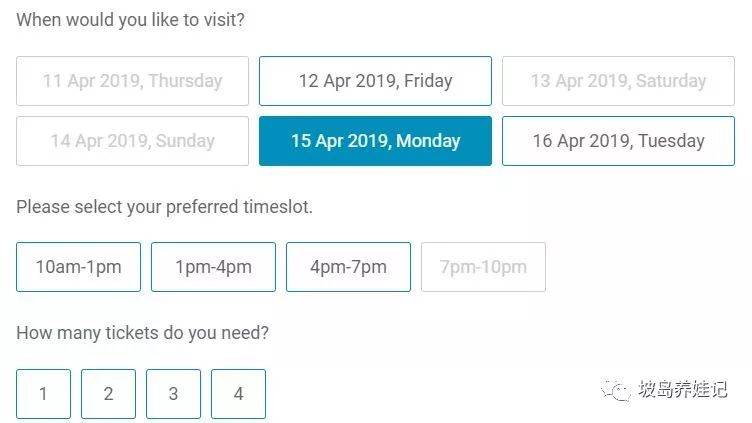The width and height of the screenshot is (752, 423).
Task: Select the 10am-1pm timeslot
Action: [78, 267]
